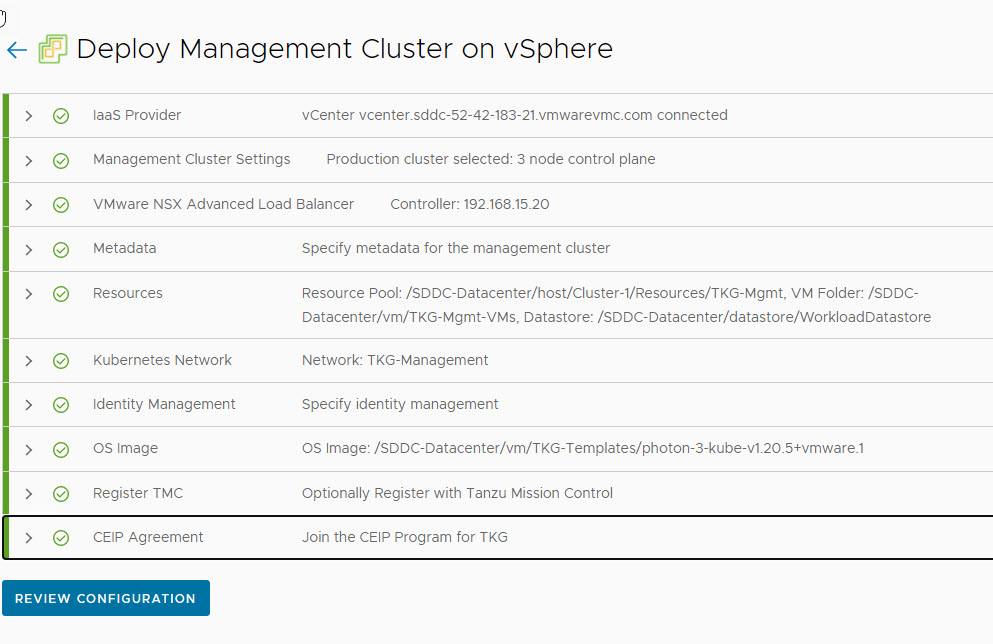Expand the Register TMC section chevron

[29, 494]
